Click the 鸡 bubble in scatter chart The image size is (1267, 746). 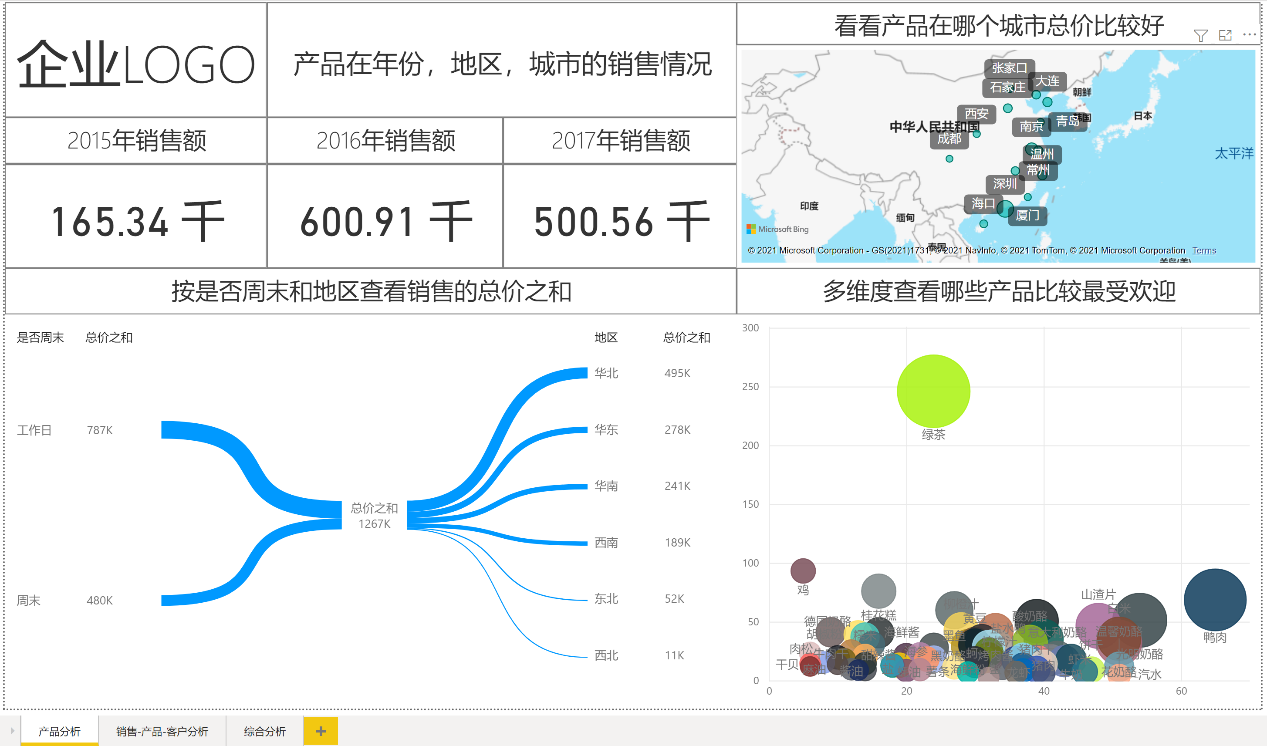pyautogui.click(x=803, y=571)
